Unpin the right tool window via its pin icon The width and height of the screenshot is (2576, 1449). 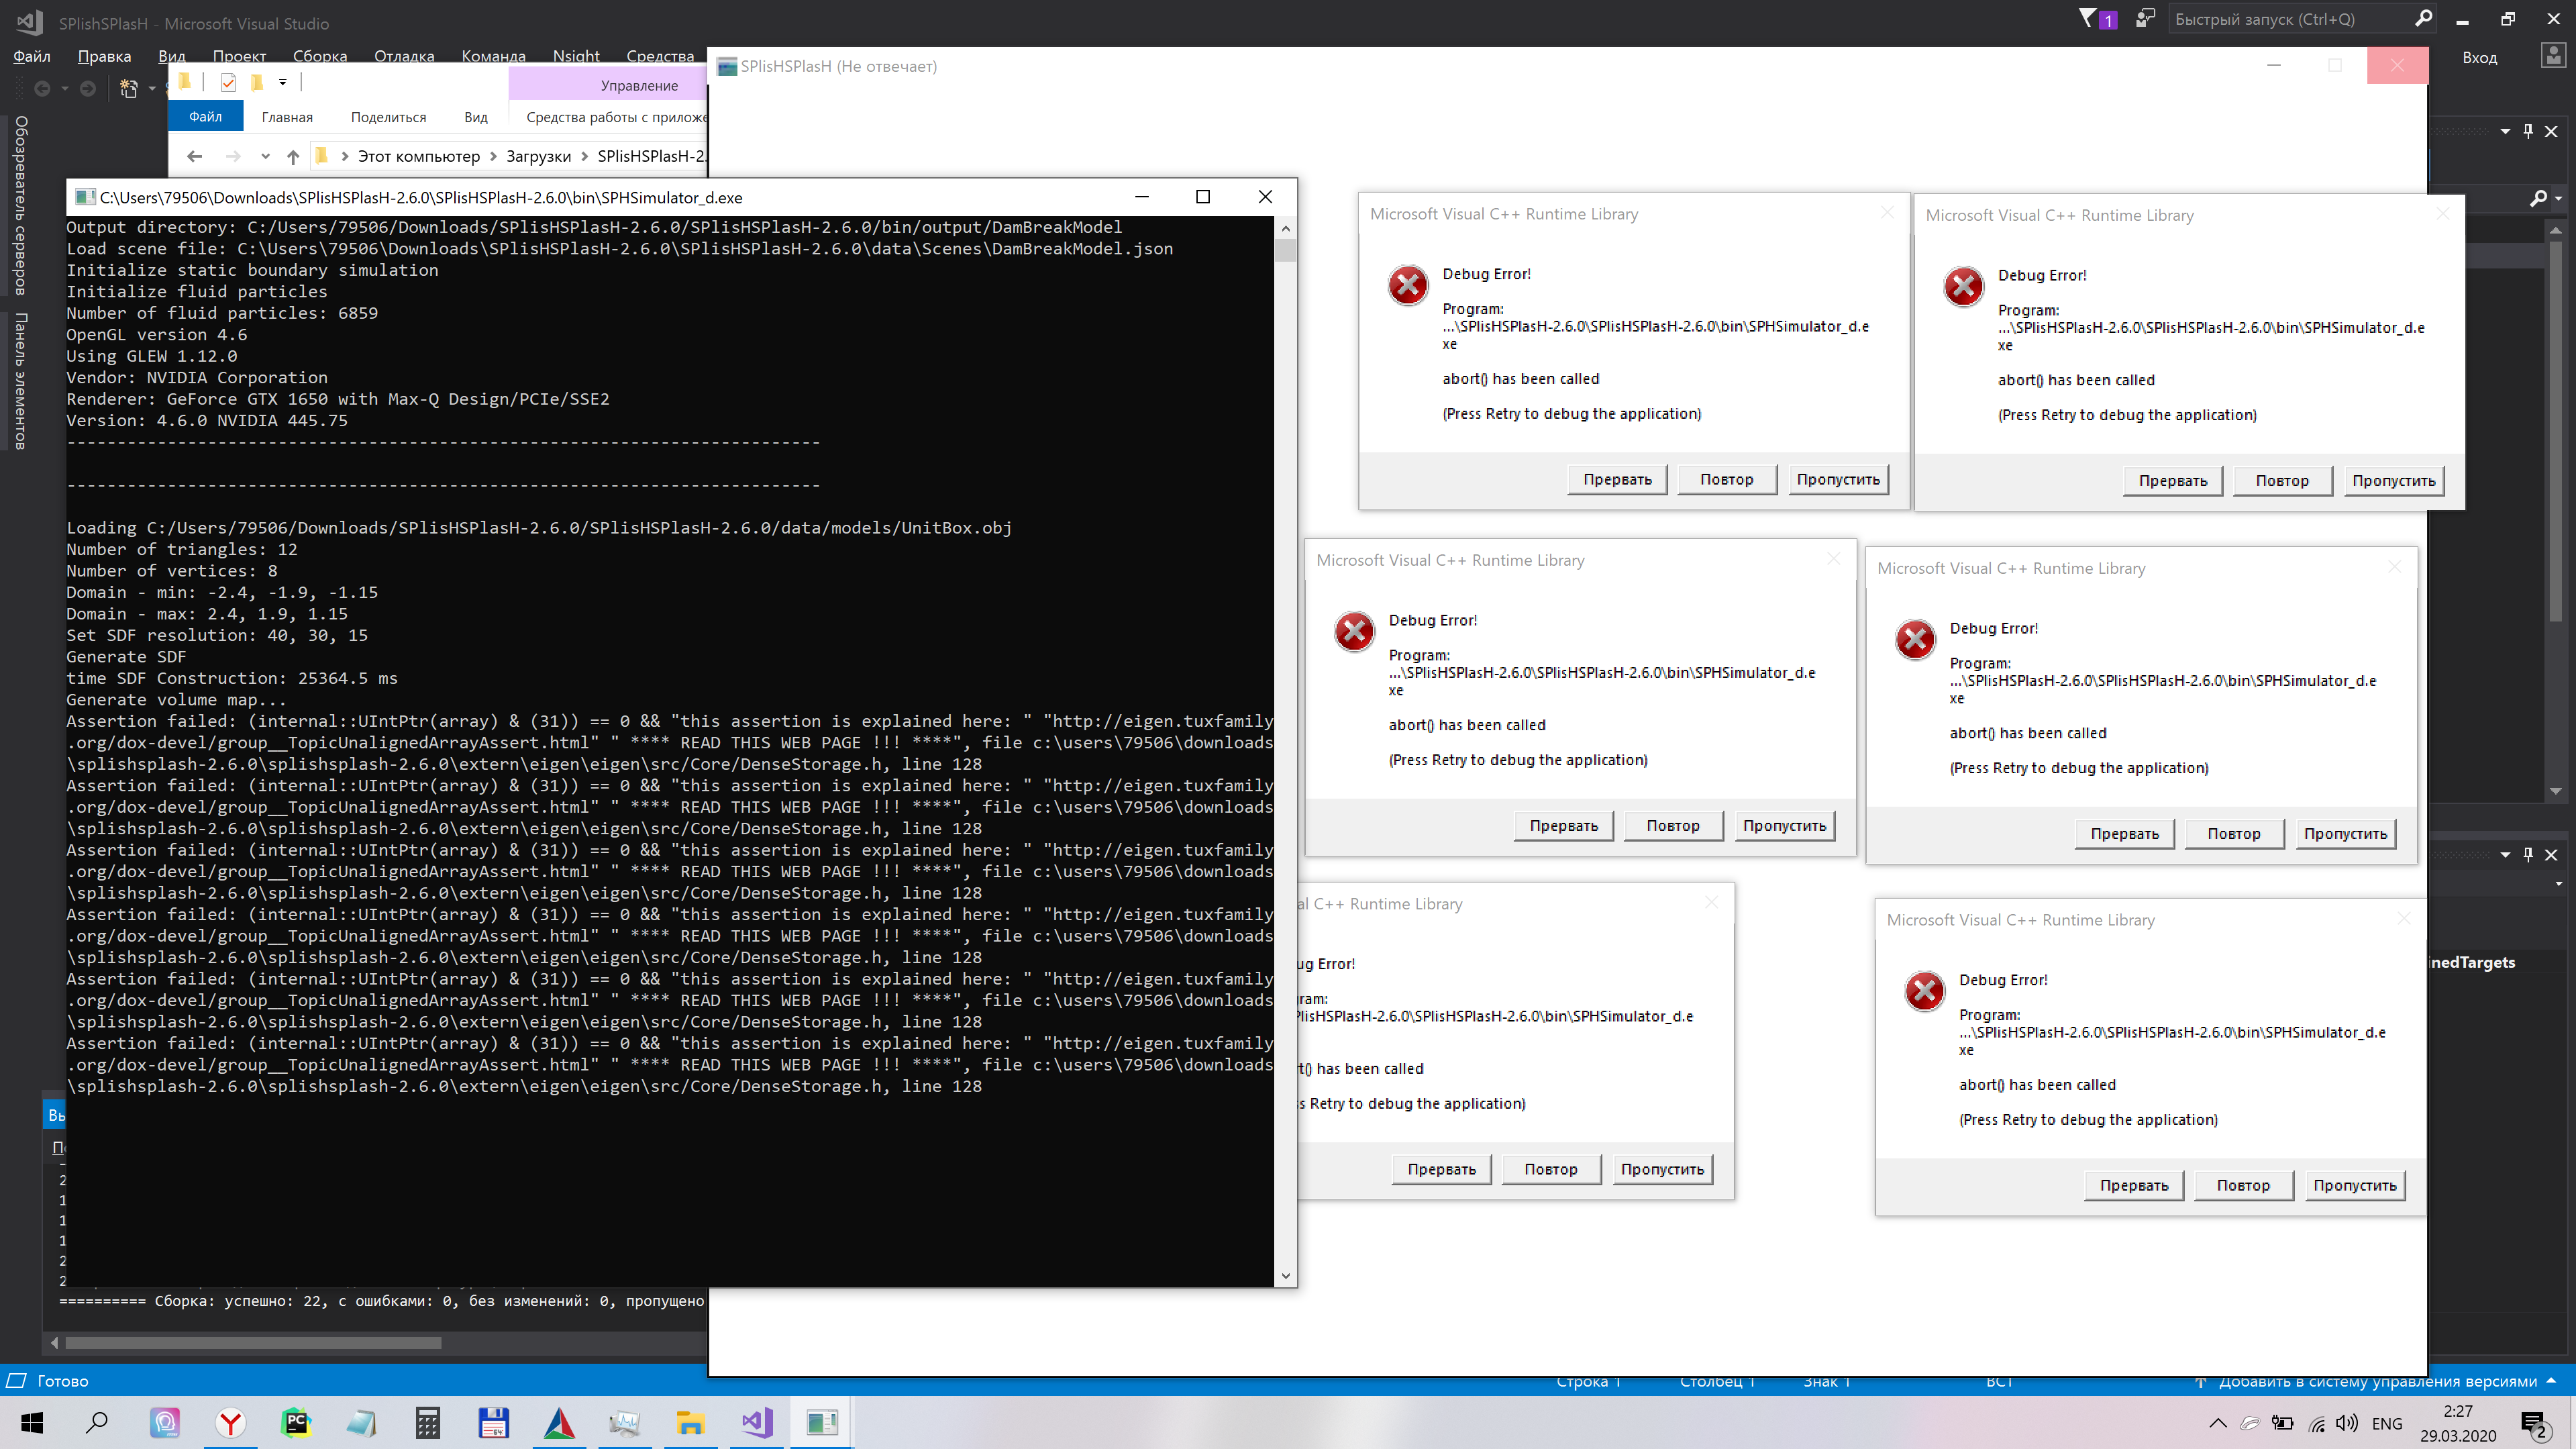(2529, 131)
